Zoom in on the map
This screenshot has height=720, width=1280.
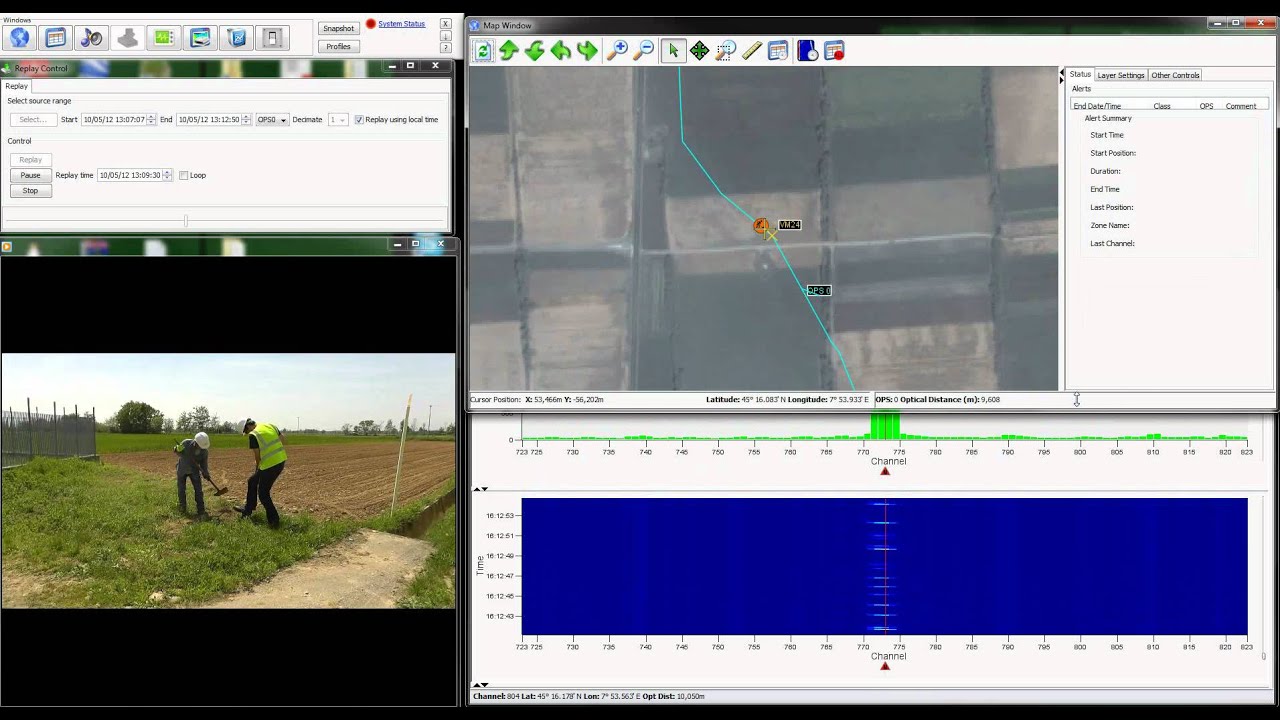(x=618, y=50)
